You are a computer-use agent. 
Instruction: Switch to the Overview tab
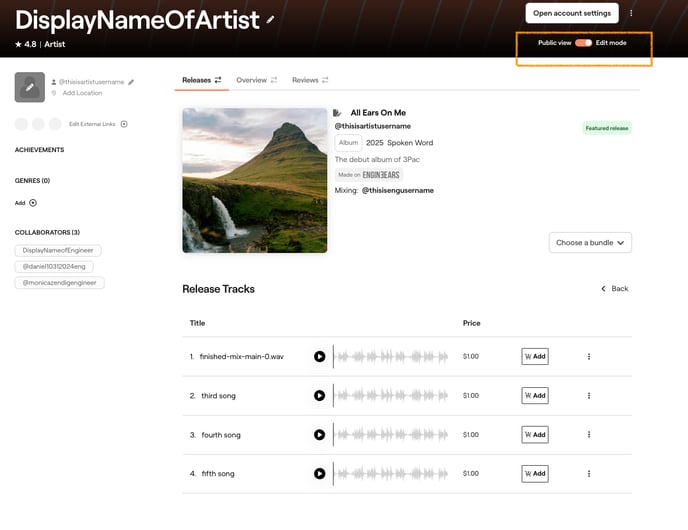[x=257, y=80]
